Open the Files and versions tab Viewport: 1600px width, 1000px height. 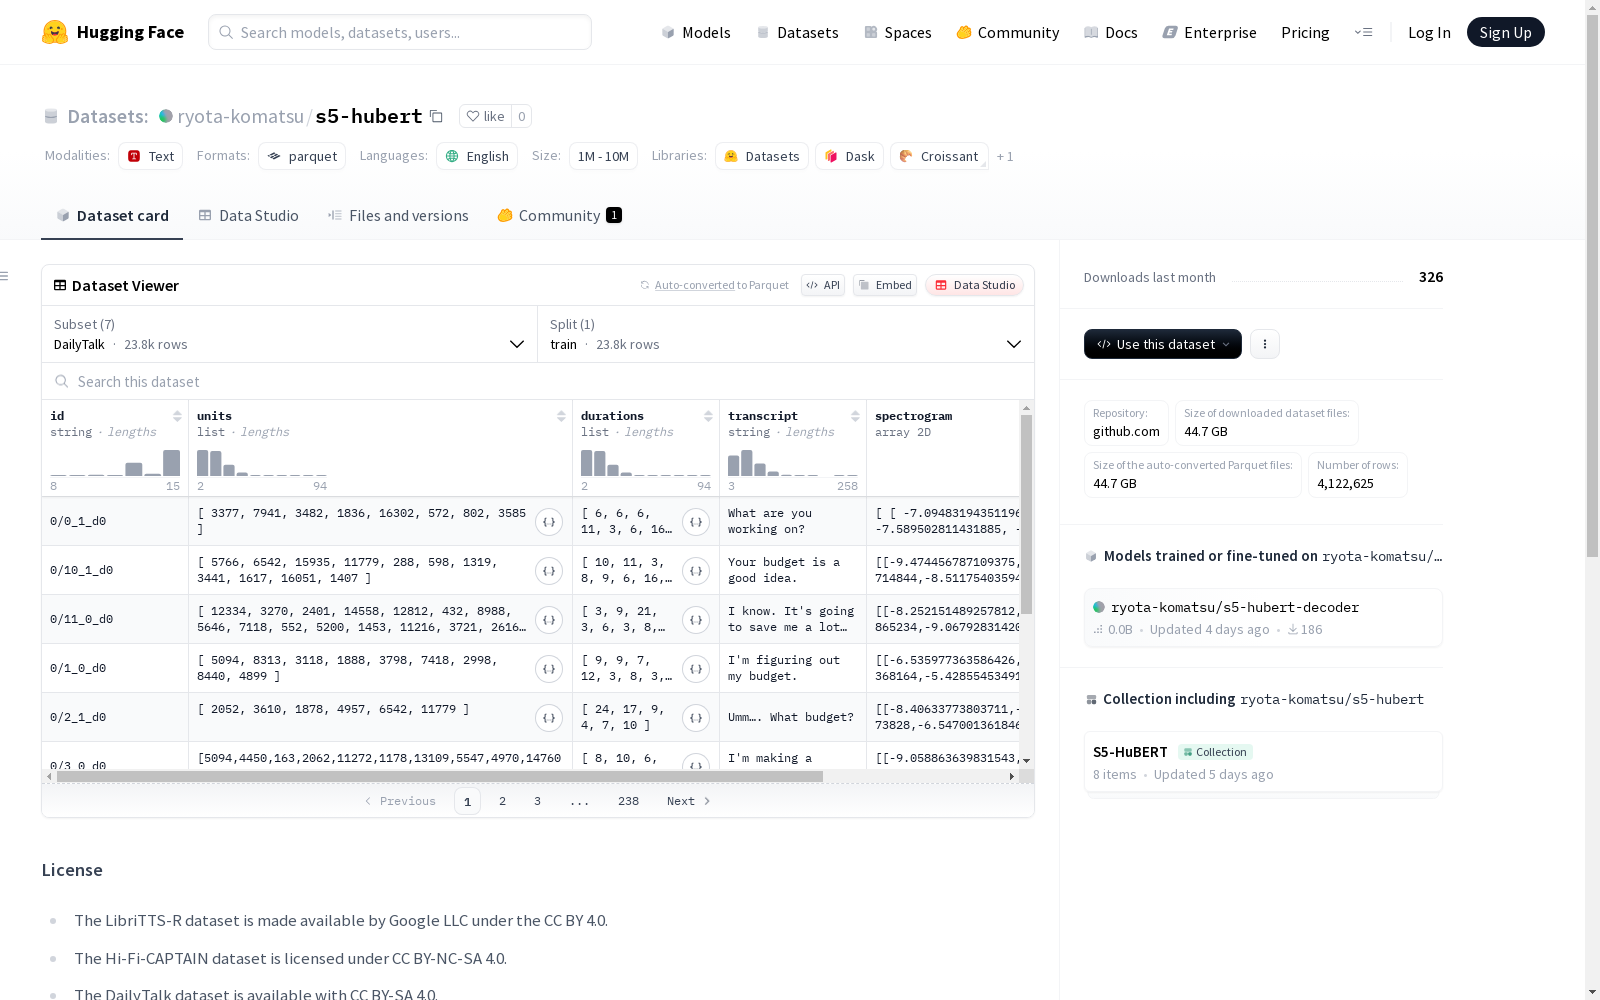click(x=398, y=216)
